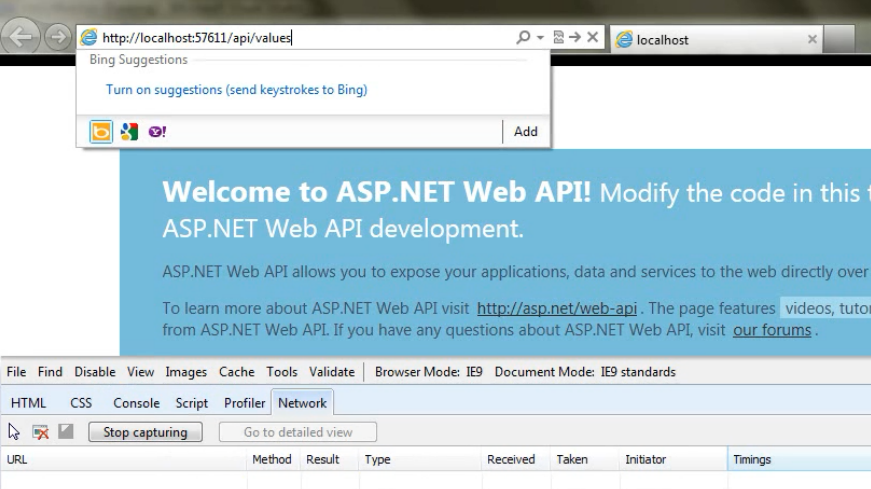Click the Stop capturing button
The image size is (871, 489).
145,432
